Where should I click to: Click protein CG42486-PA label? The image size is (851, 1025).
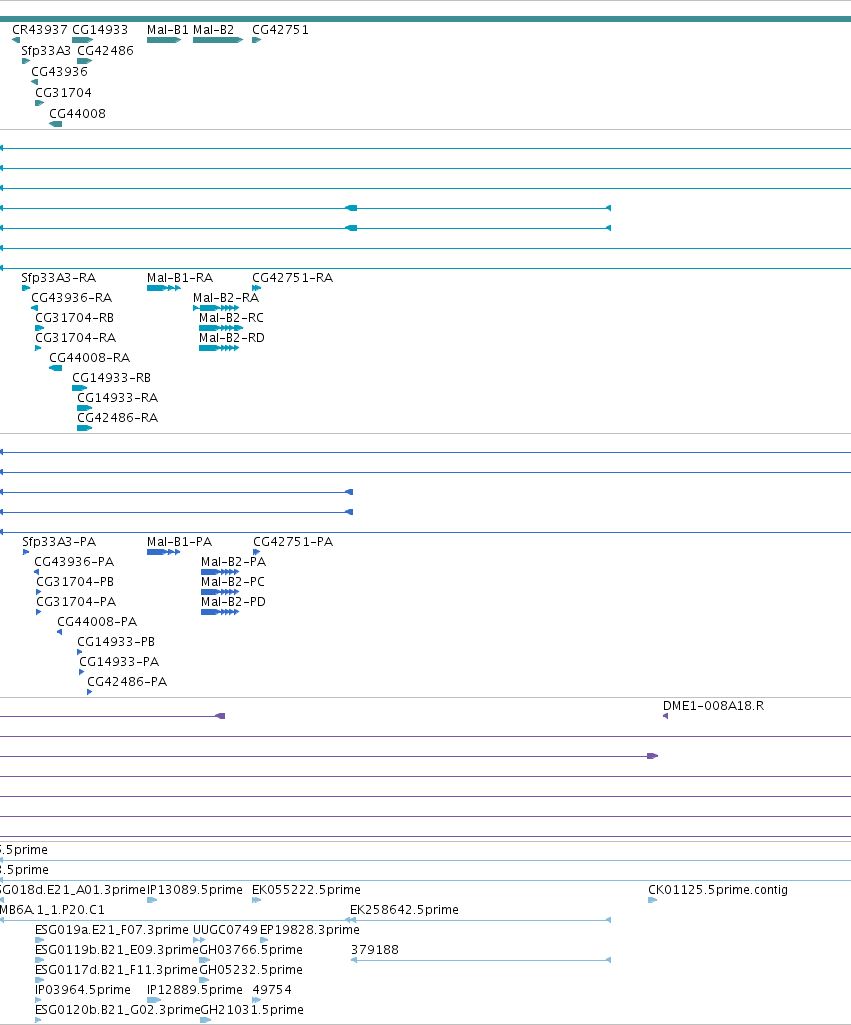coord(127,682)
